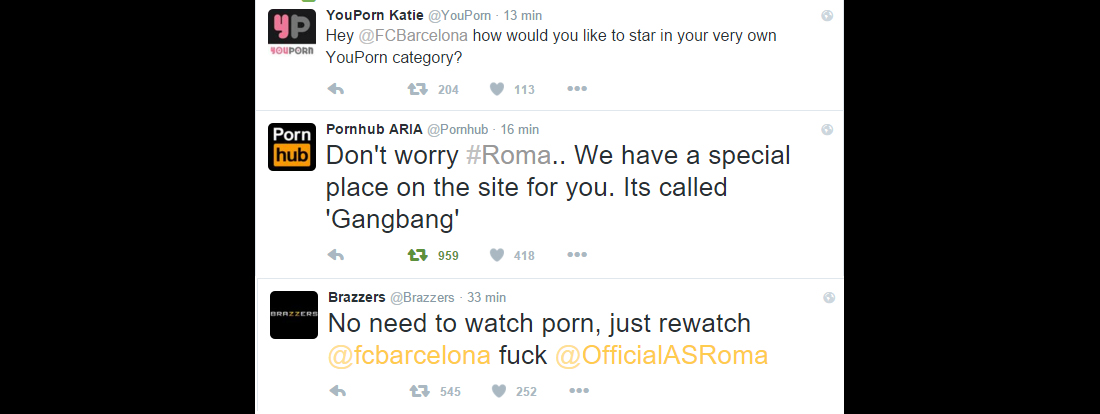Open the @fcbarcelona mention in Brazzers tweet
The width and height of the screenshot is (1100, 414).
tap(409, 356)
